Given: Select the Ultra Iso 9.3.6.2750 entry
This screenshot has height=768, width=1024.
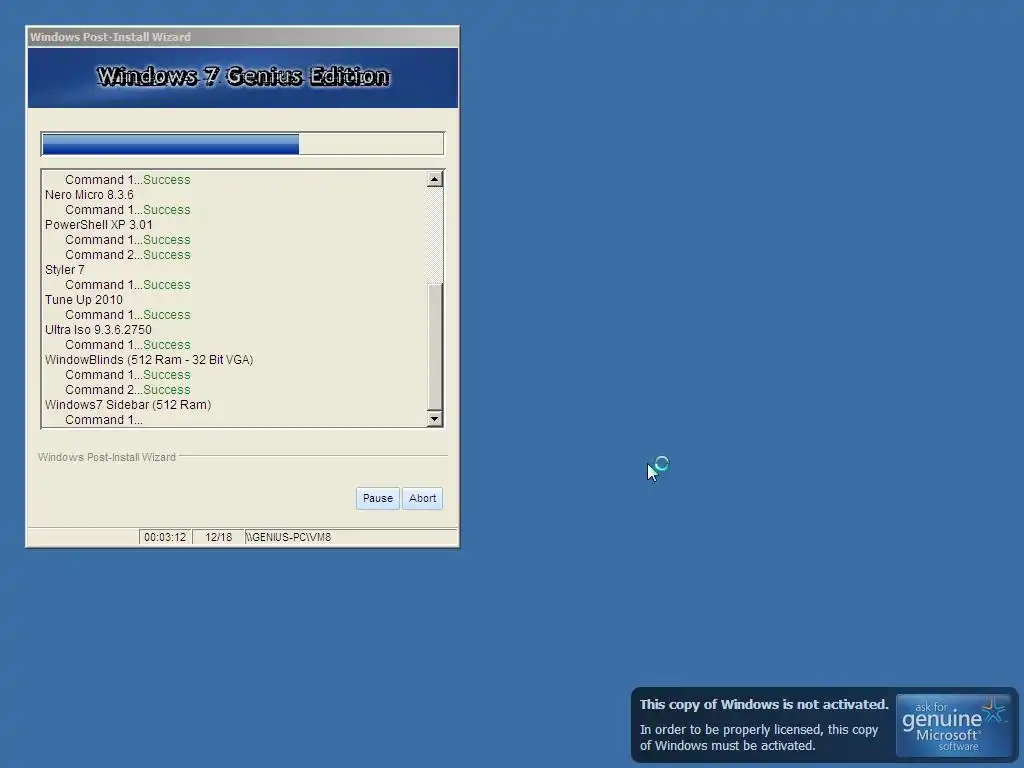Looking at the screenshot, I should click(x=98, y=330).
